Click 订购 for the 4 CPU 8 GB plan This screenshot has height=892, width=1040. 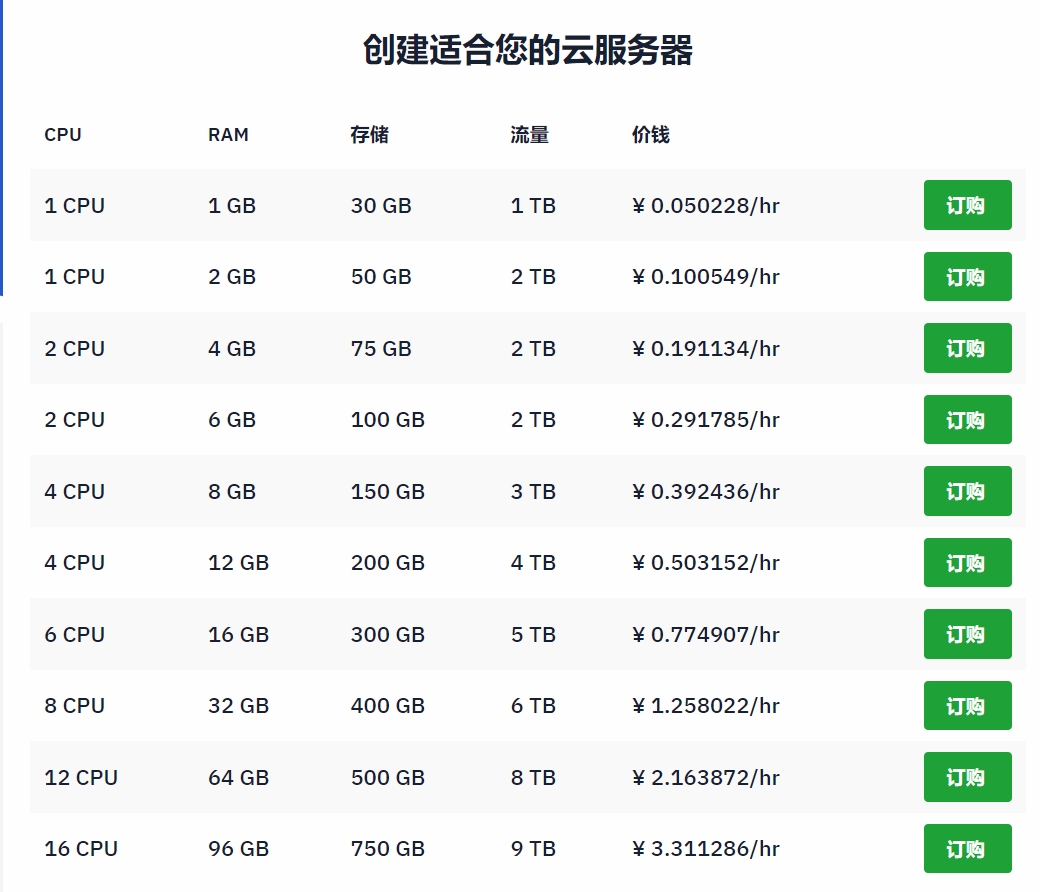click(x=967, y=491)
